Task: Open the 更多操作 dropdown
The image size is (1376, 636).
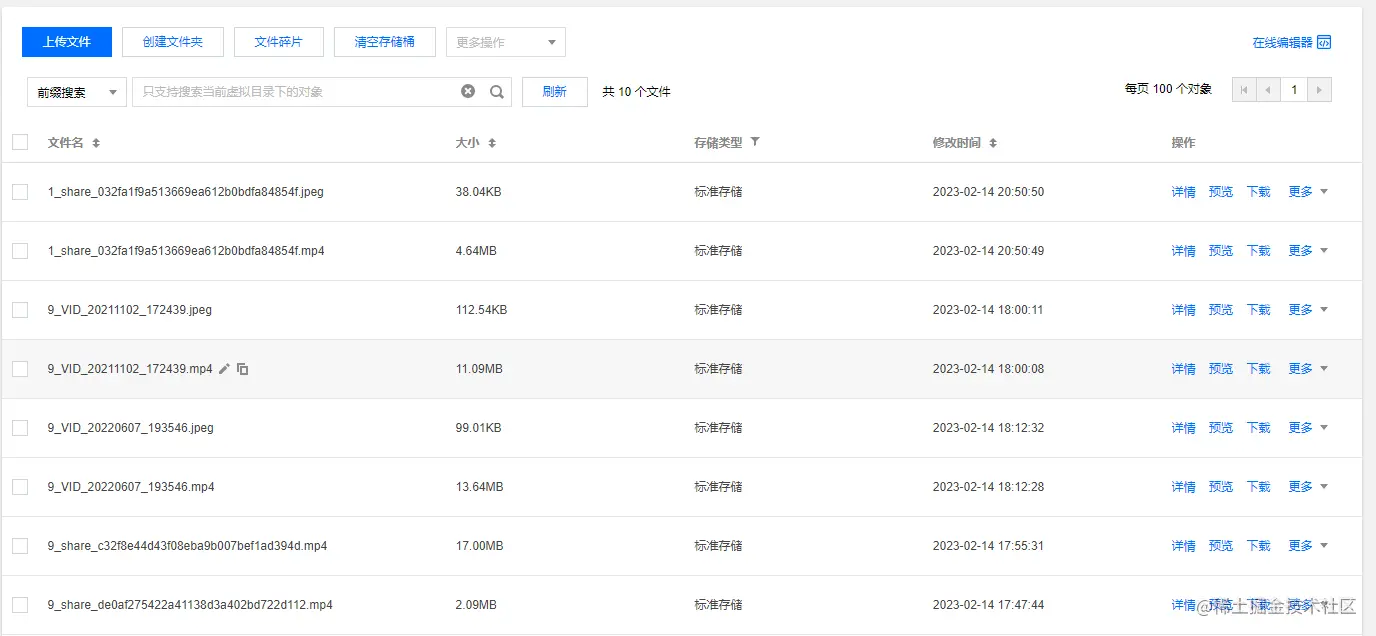Action: tap(506, 42)
